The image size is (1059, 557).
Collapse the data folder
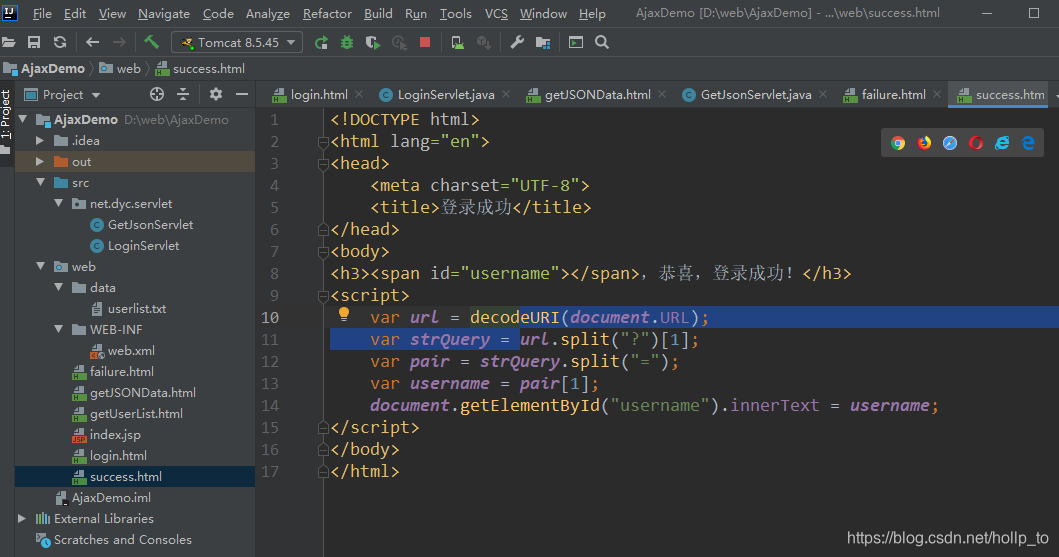[x=59, y=287]
